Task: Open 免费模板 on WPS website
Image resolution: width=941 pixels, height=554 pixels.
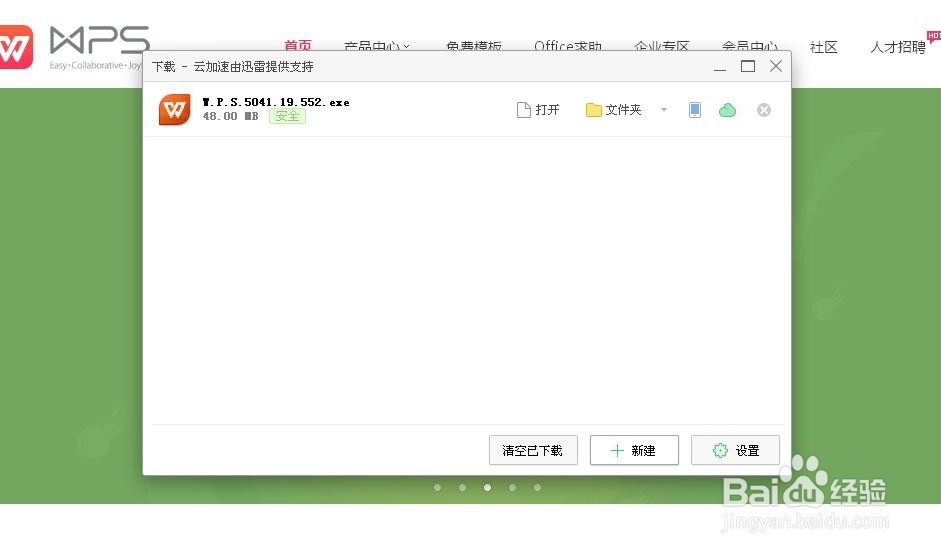Action: (474, 46)
